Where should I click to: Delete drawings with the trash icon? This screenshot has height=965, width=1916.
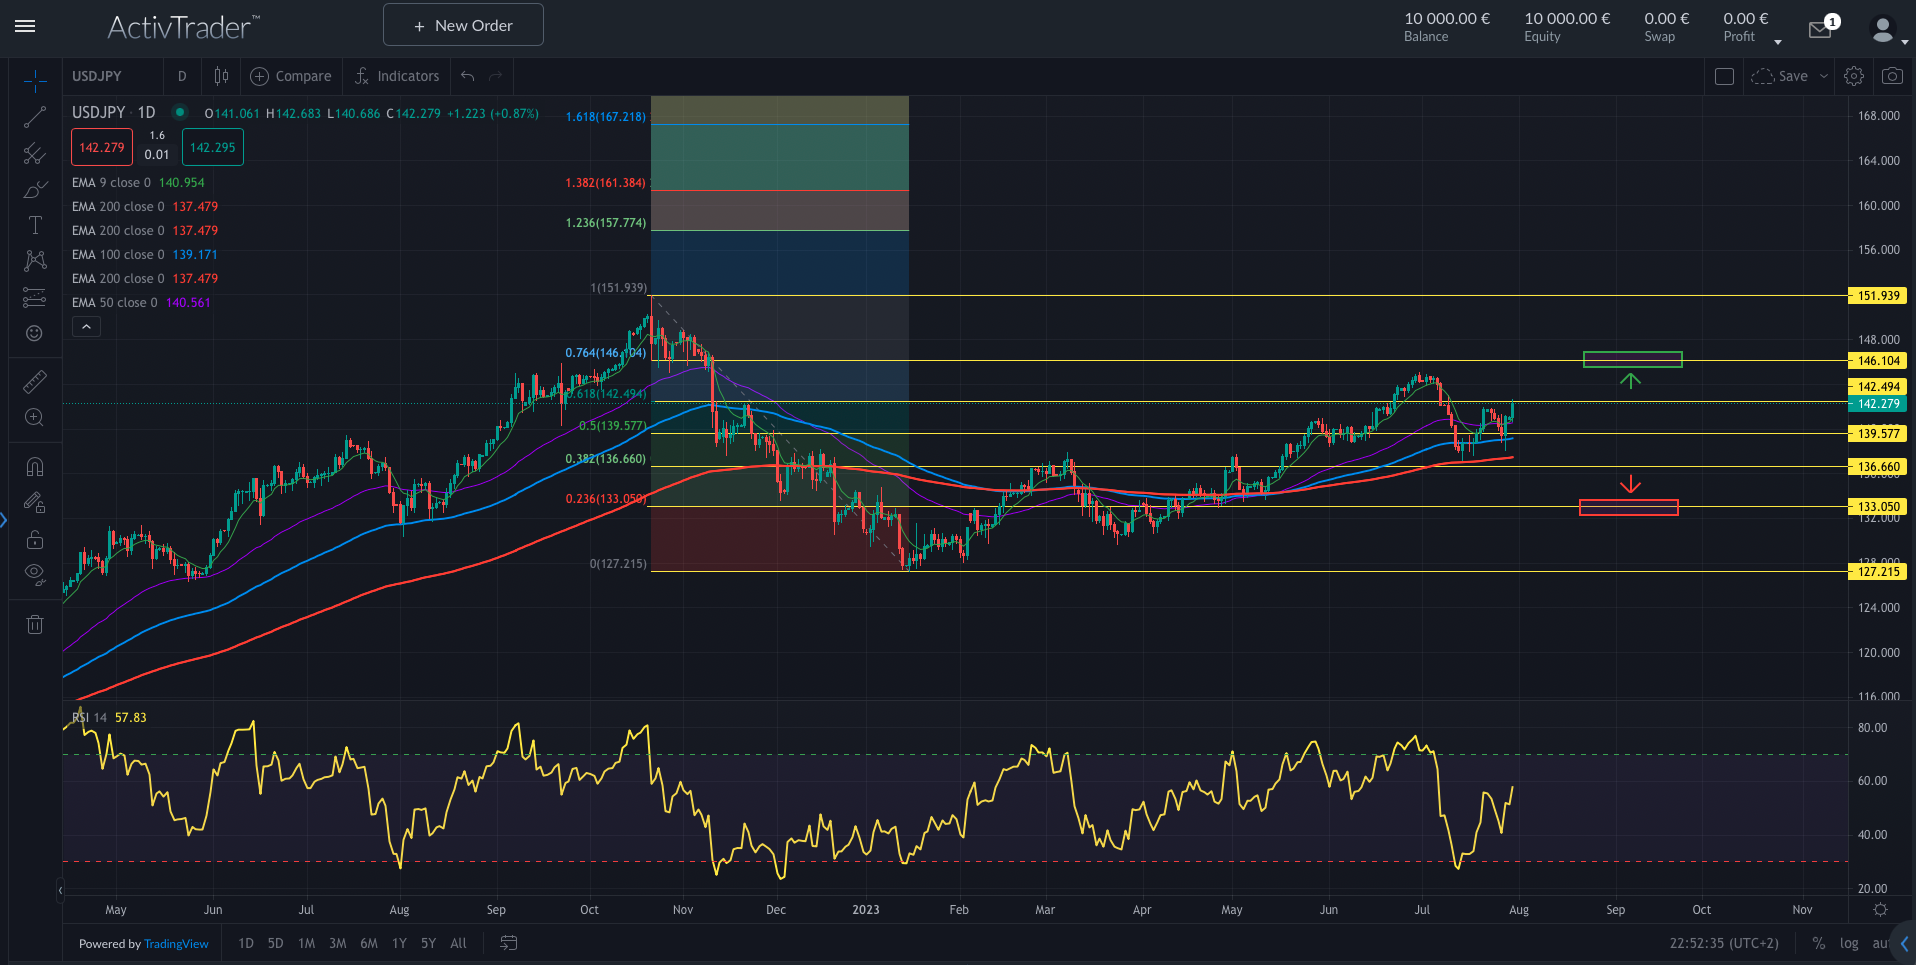pos(35,623)
